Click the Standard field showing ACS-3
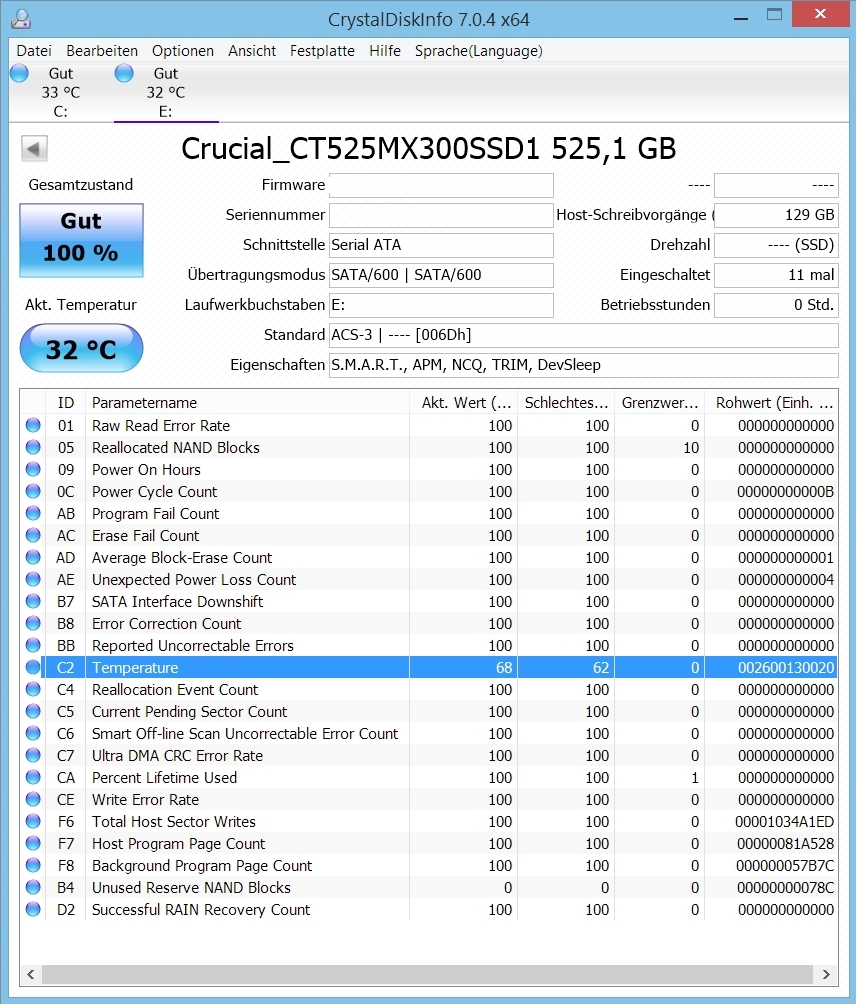Image resolution: width=856 pixels, height=1004 pixels. pyautogui.click(x=583, y=335)
